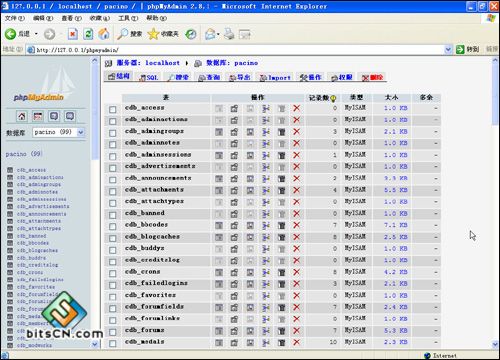This screenshot has width=500, height=360.
Task: Click the browse icon for cdb_admingroups row
Action: (x=219, y=132)
